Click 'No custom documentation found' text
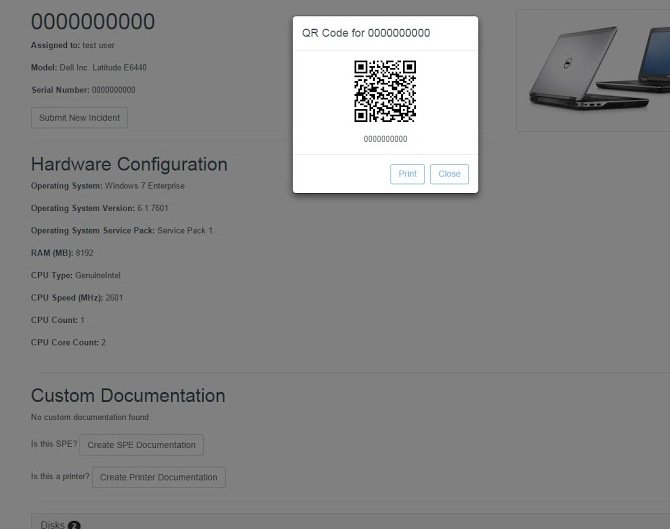This screenshot has width=670, height=529. point(90,417)
